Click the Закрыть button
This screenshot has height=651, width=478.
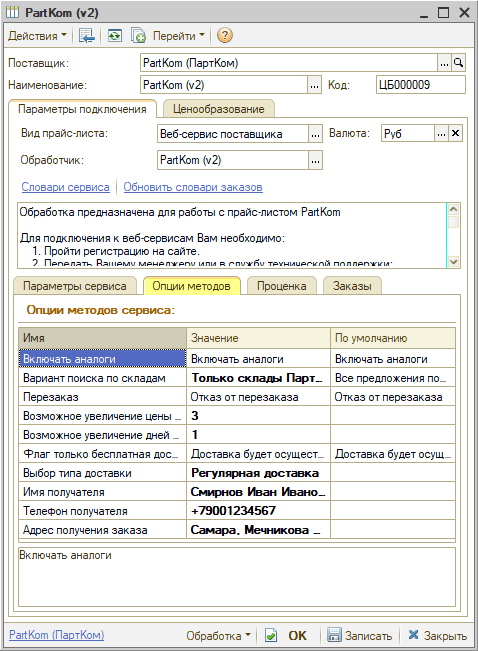pyautogui.click(x=437, y=636)
